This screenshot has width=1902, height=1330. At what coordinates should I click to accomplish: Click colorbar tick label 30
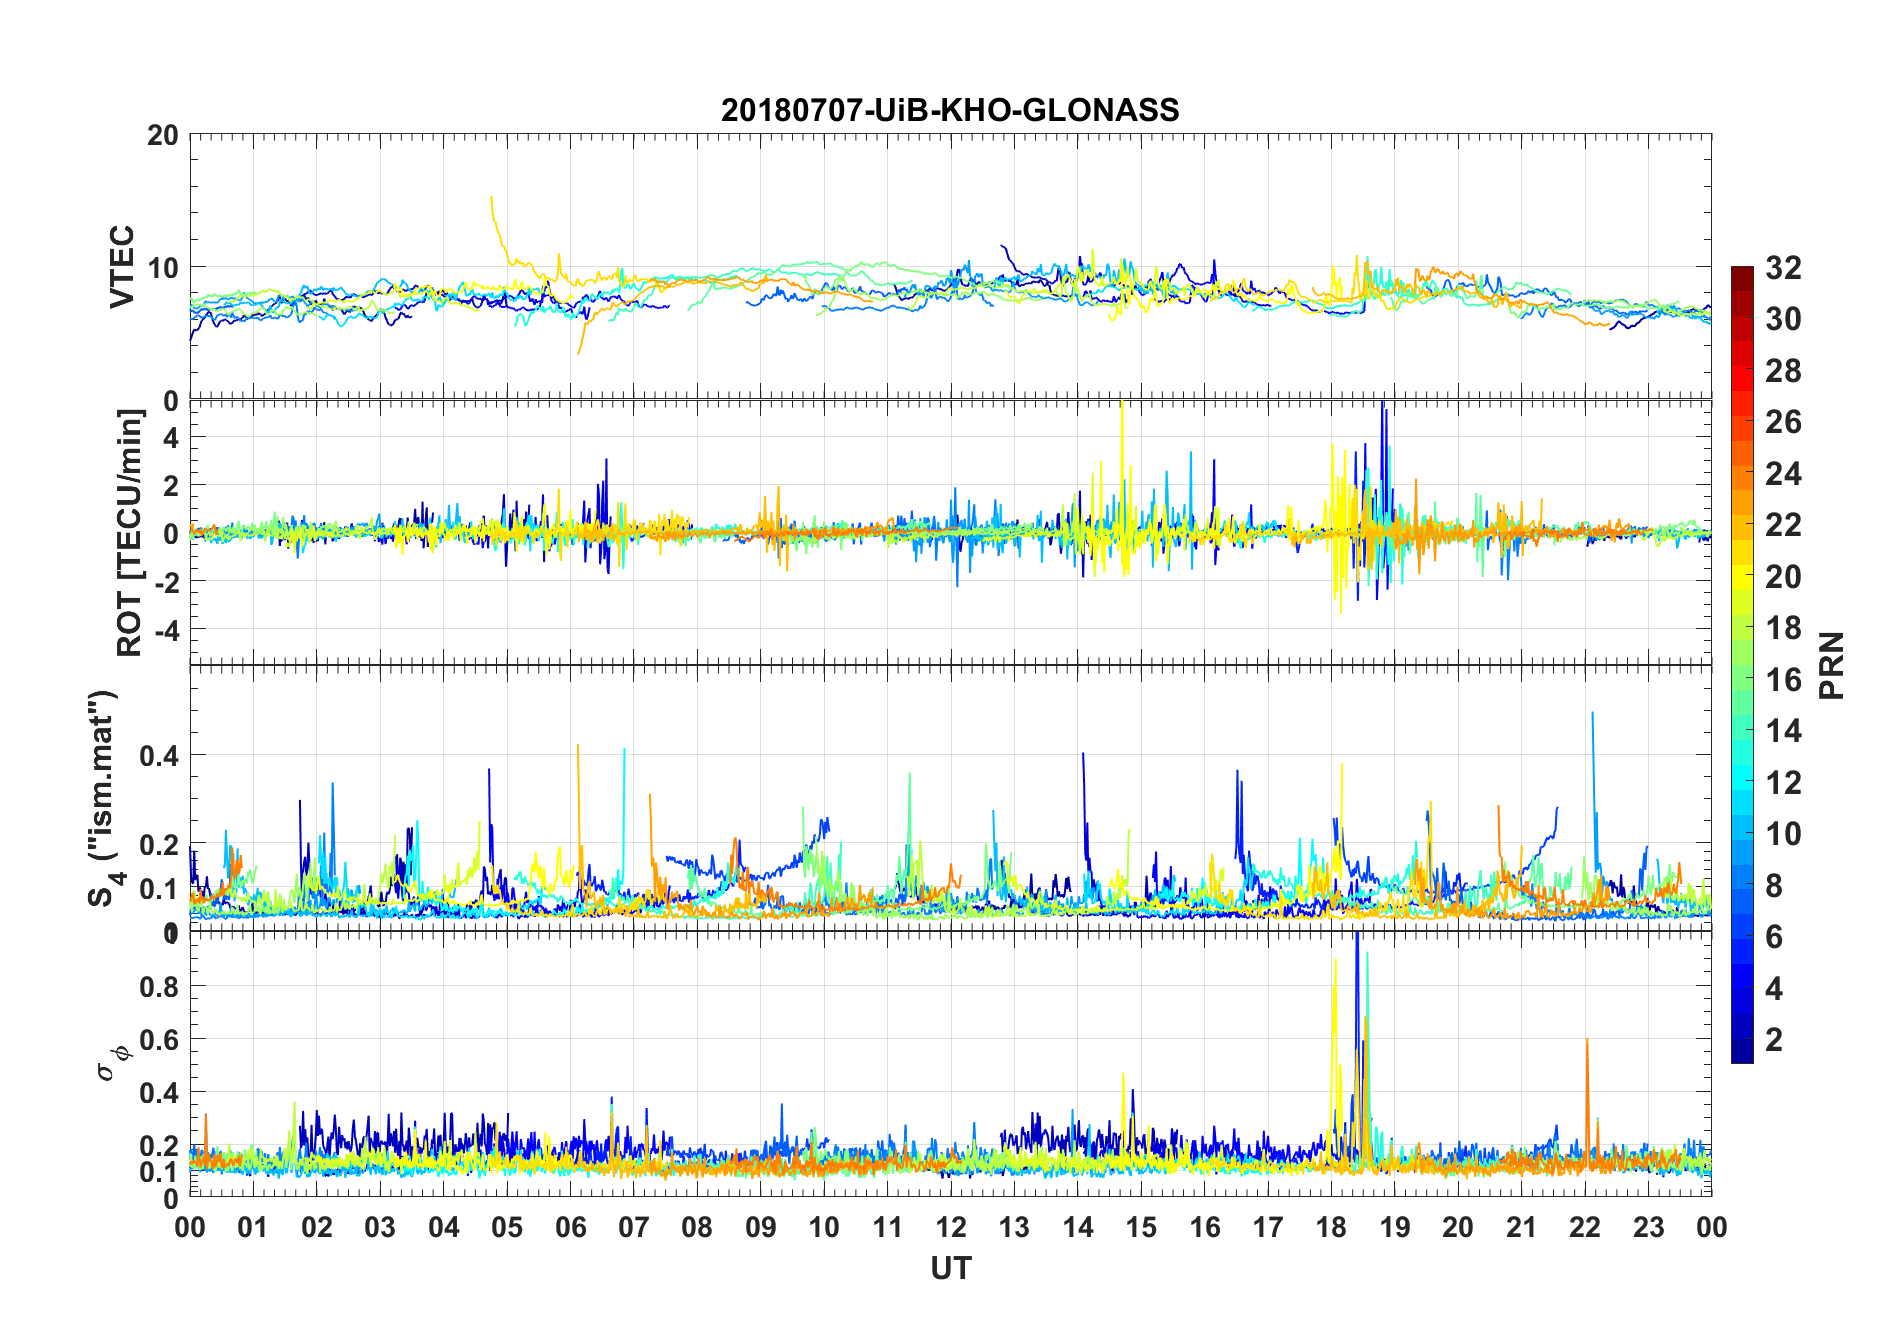coord(1783,319)
